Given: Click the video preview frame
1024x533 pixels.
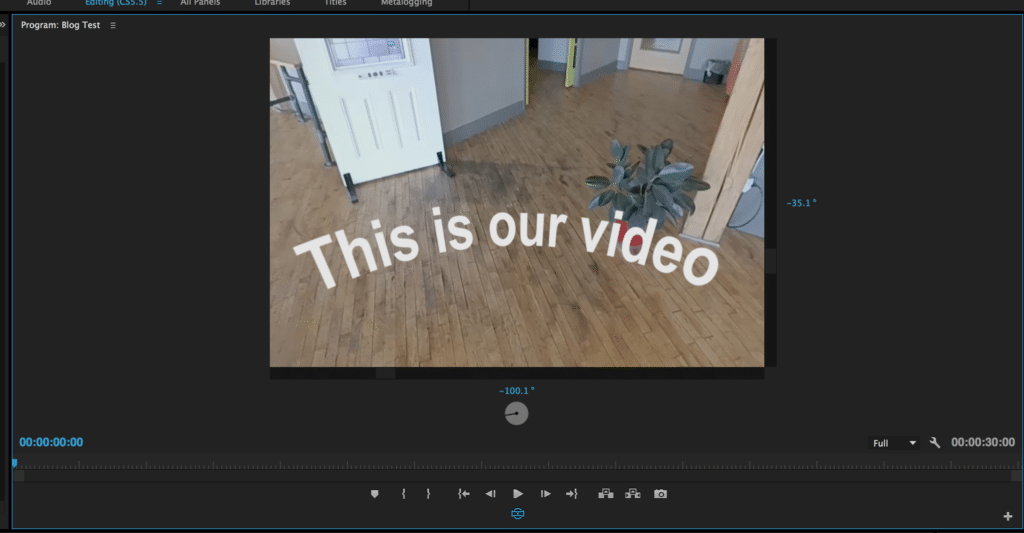Looking at the screenshot, I should (517, 202).
